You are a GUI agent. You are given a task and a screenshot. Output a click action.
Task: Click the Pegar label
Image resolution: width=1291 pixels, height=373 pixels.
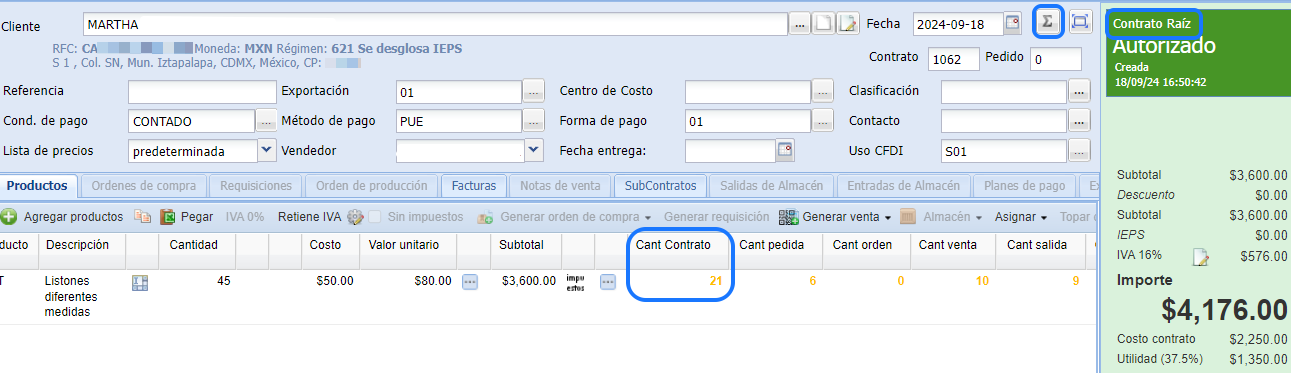[197, 216]
